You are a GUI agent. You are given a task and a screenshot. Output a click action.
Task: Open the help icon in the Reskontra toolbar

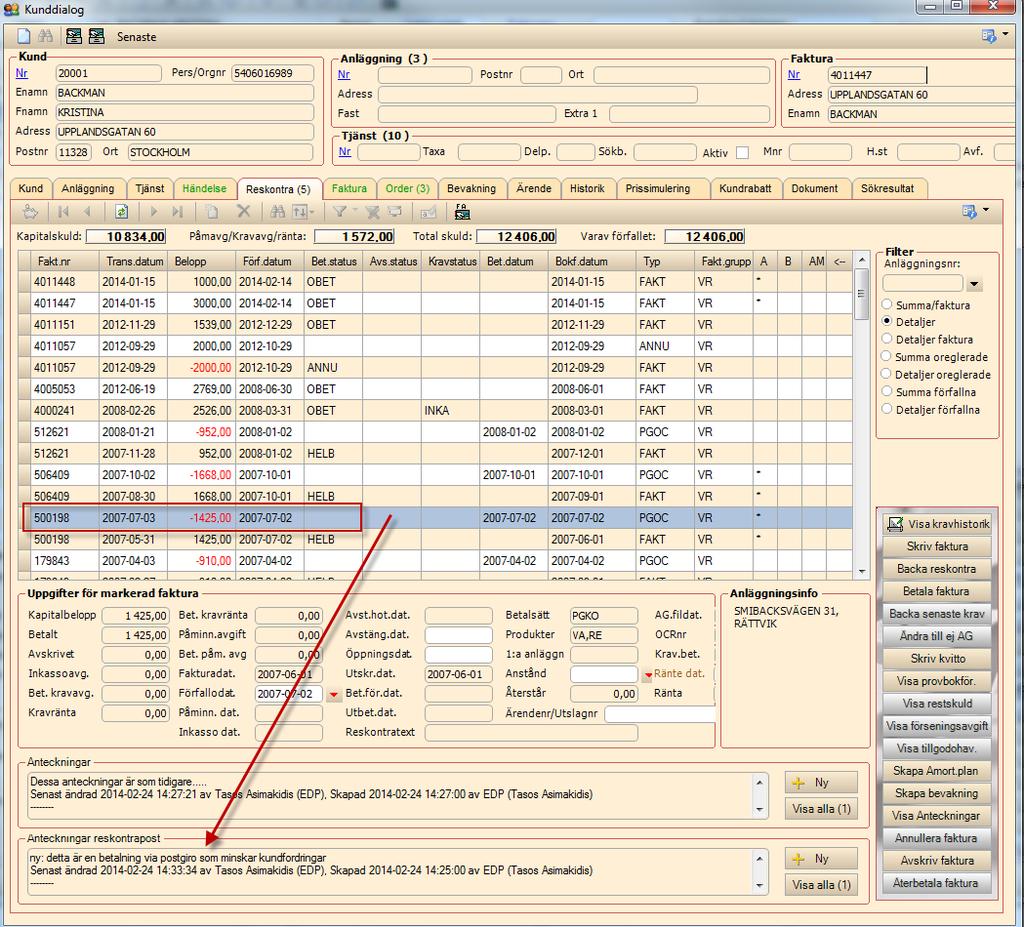coord(969,211)
